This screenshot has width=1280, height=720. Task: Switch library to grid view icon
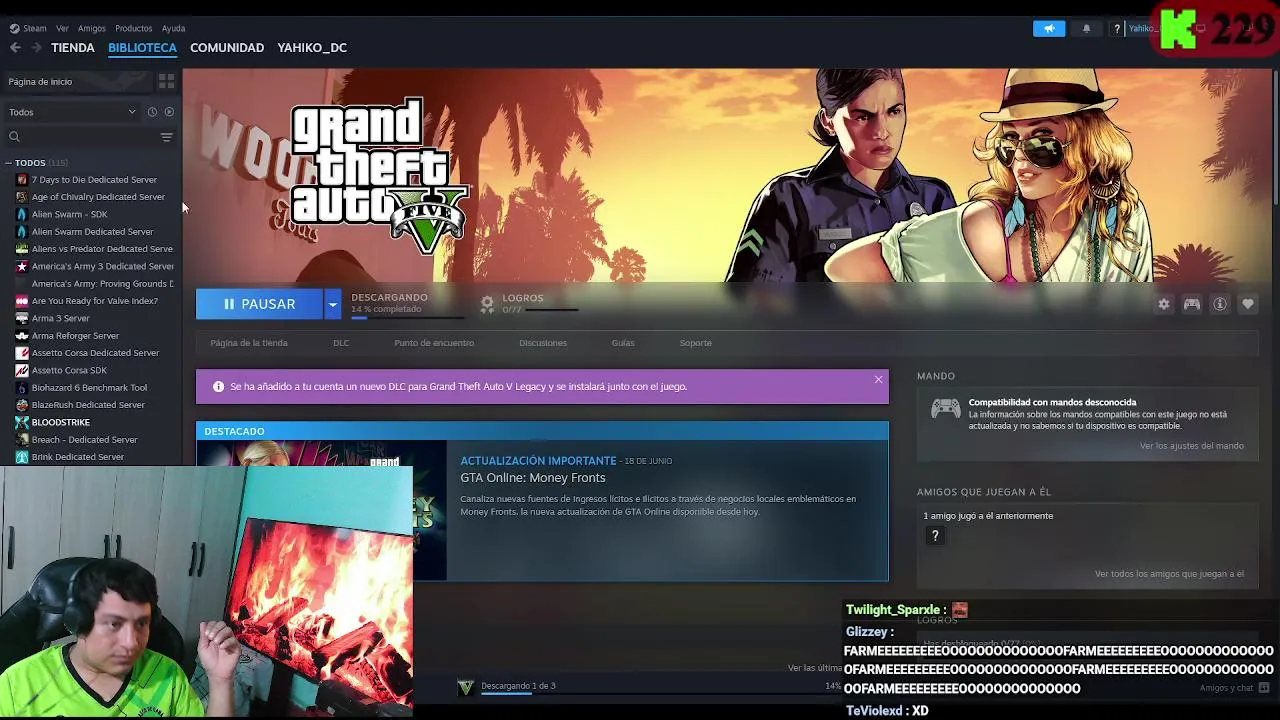(166, 81)
